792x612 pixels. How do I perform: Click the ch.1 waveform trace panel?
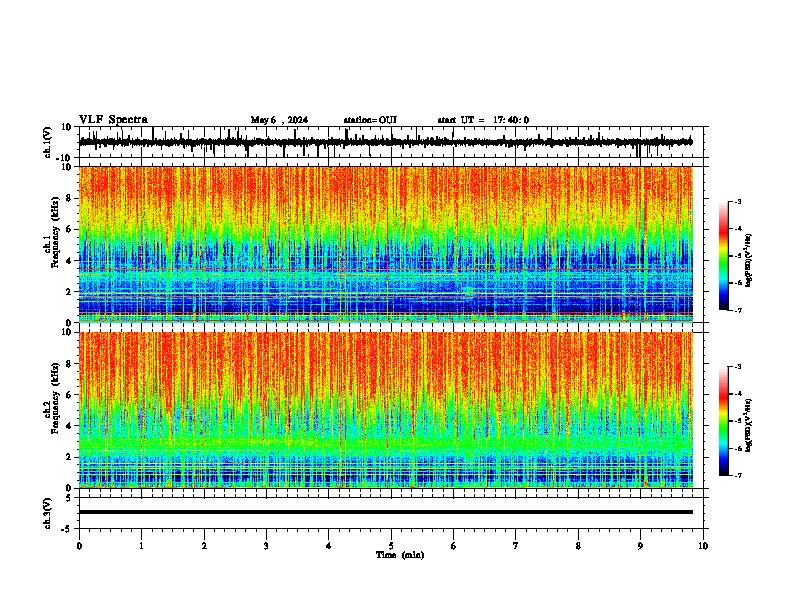(x=391, y=142)
